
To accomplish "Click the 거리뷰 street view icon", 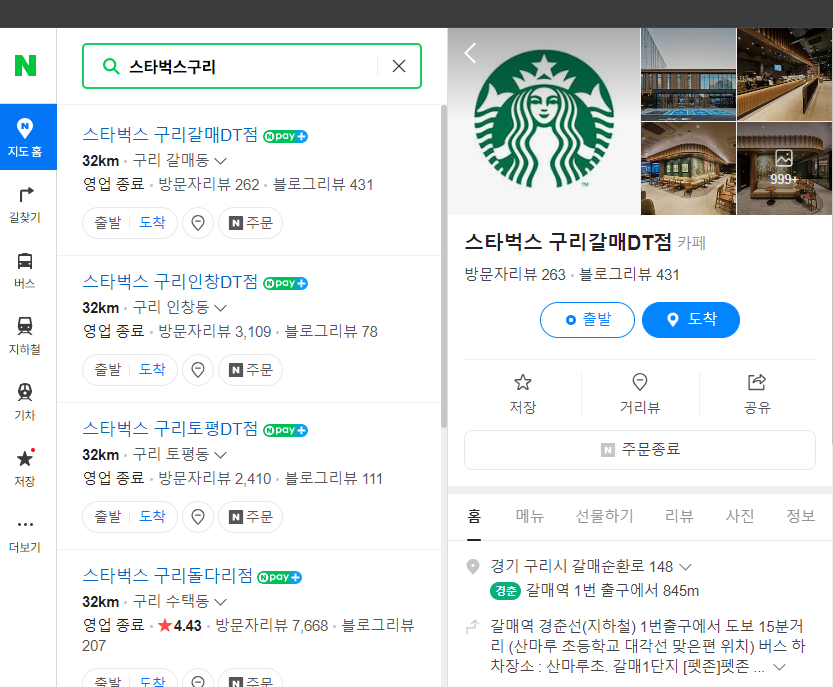I will 639,382.
